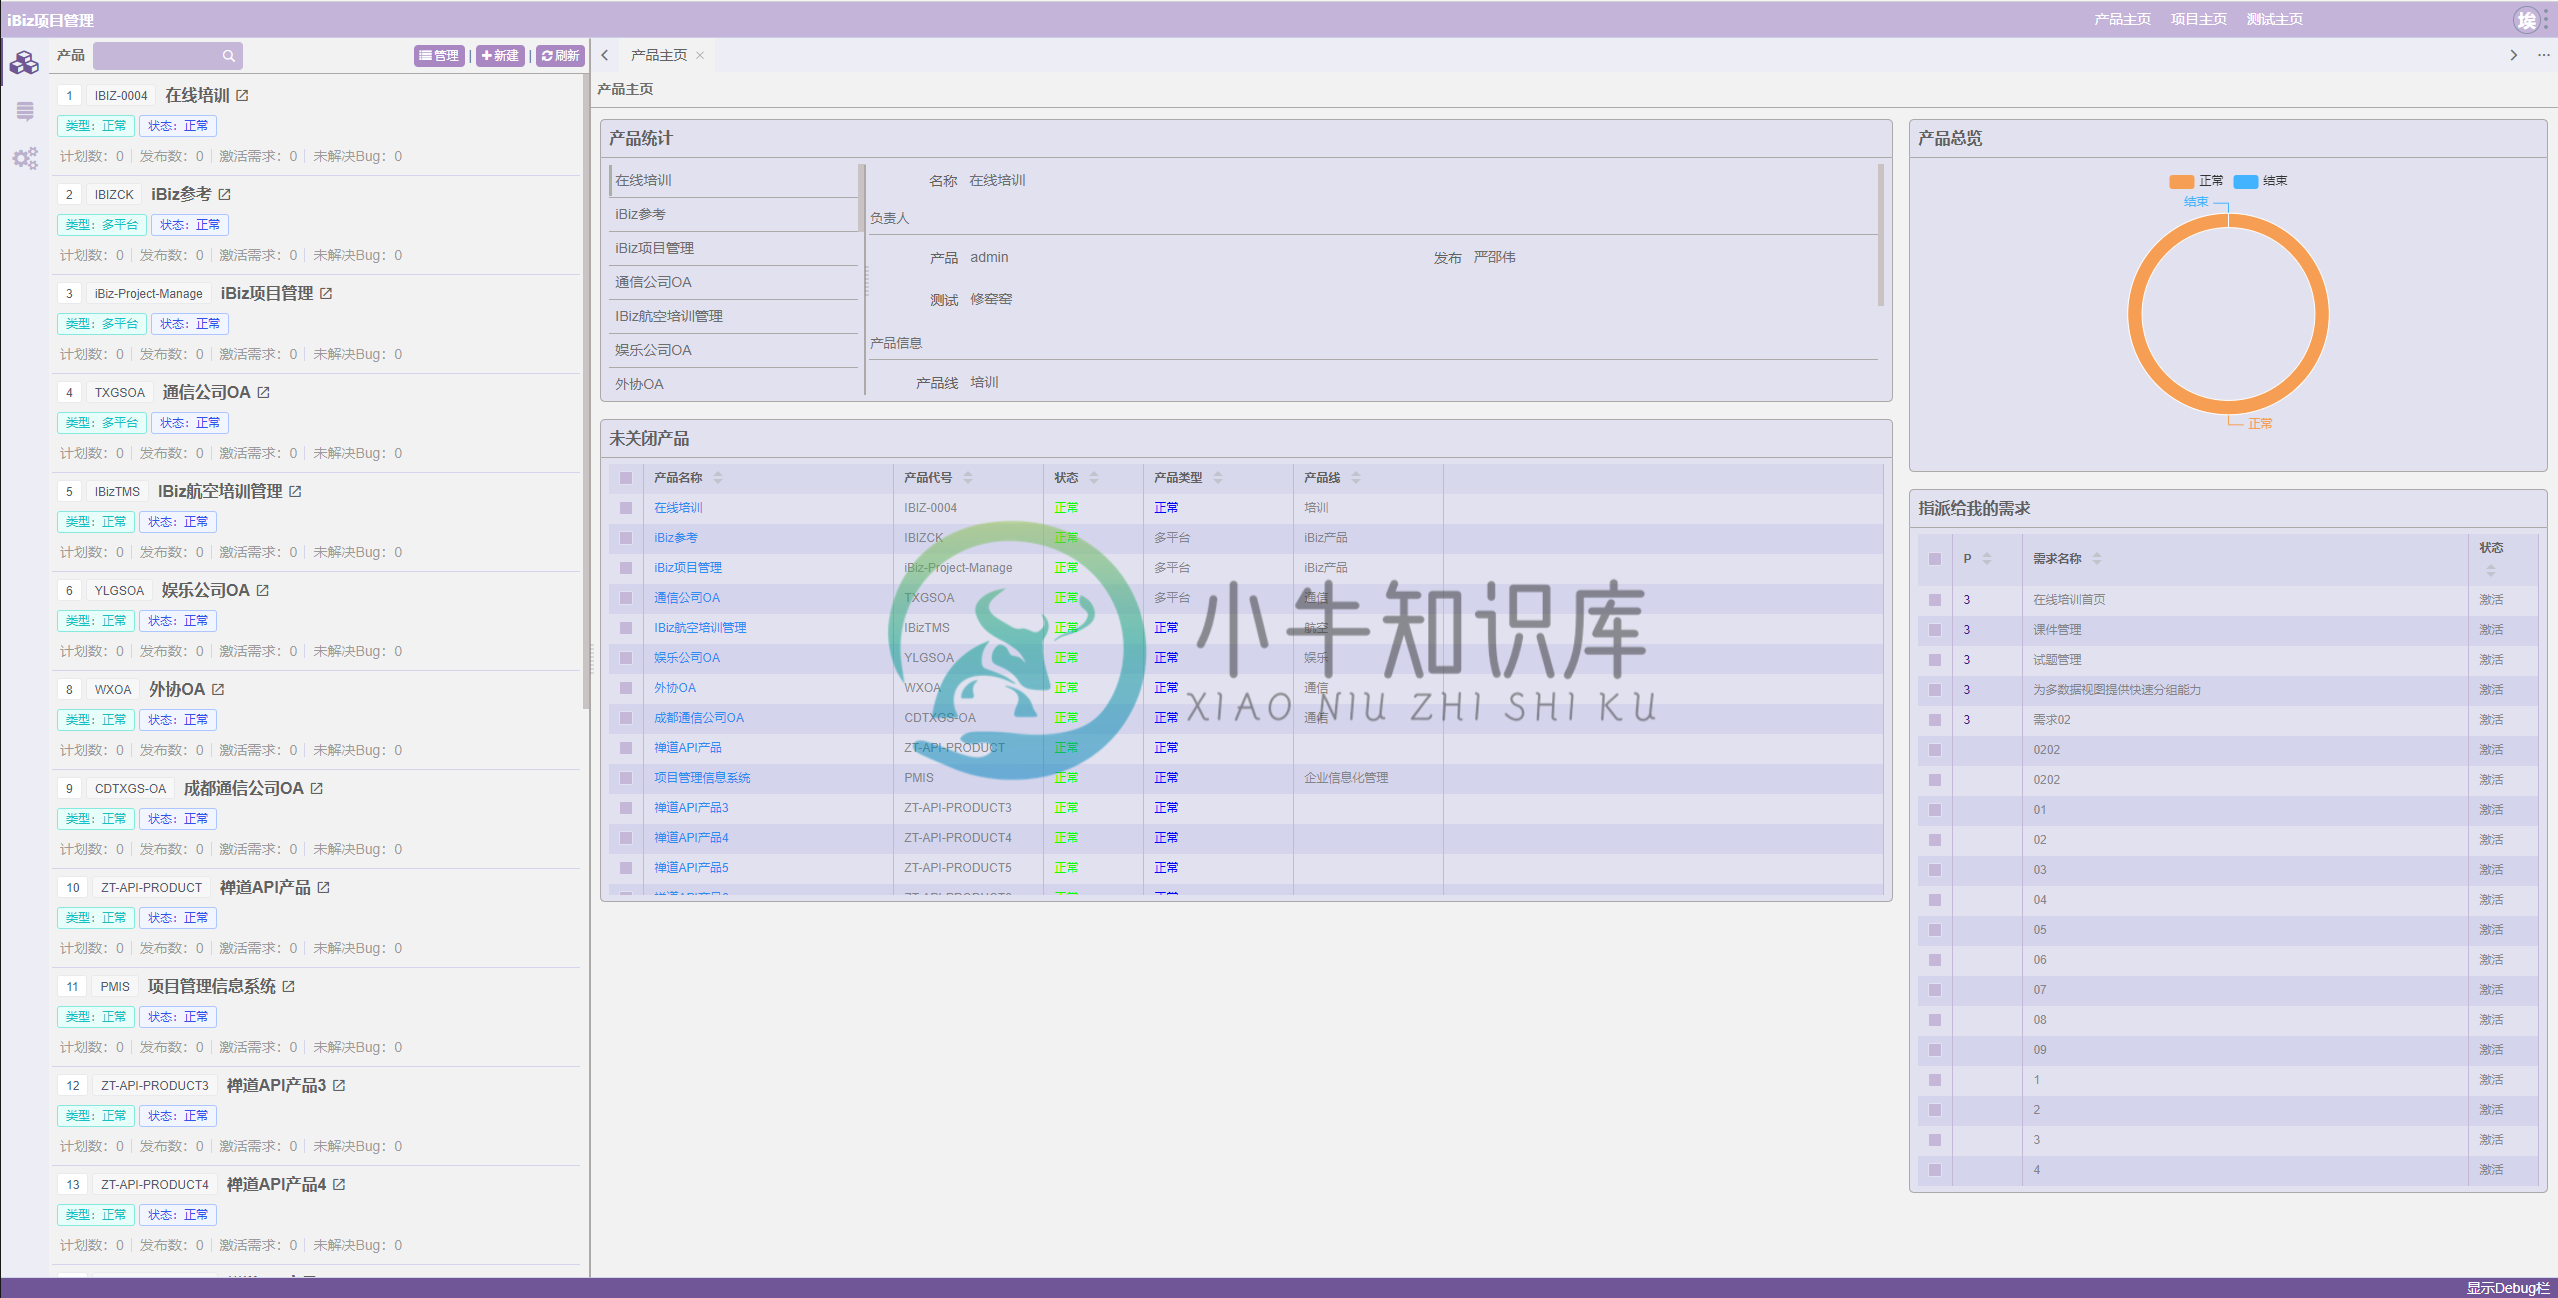
Task: Sort unclosed products by 产品类型 column
Action: pyautogui.click(x=1218, y=478)
